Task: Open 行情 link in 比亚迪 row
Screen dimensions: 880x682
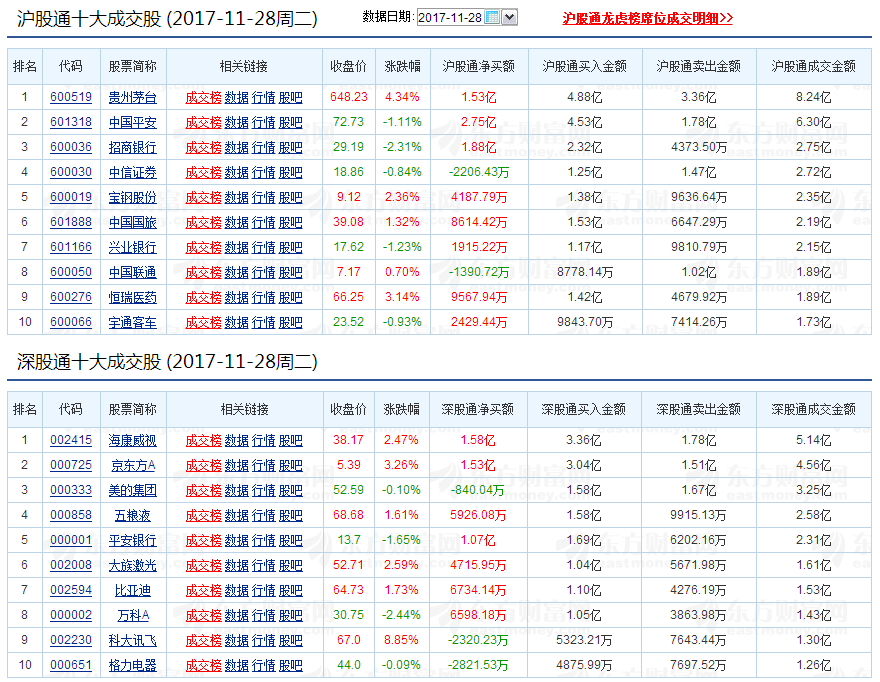Action: (x=263, y=590)
